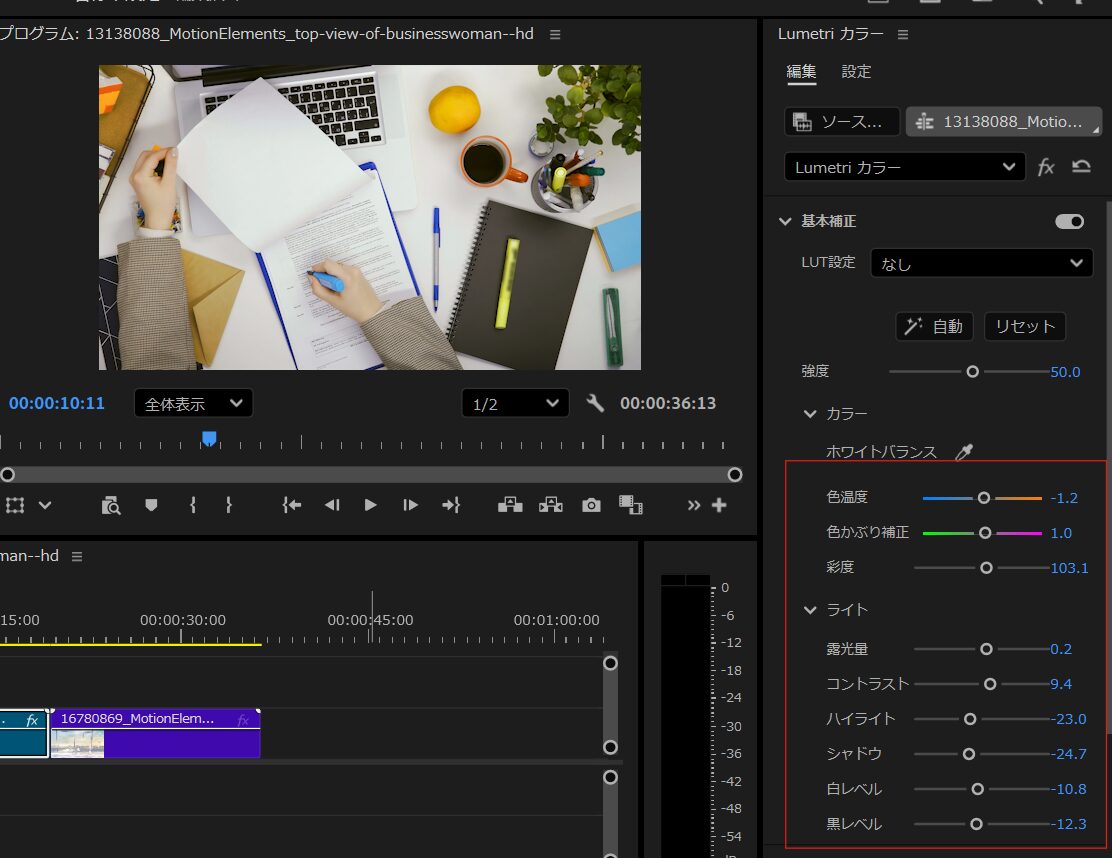Viewport: 1112px width, 858px height.
Task: Open program monitor wrench settings
Action: (x=595, y=403)
